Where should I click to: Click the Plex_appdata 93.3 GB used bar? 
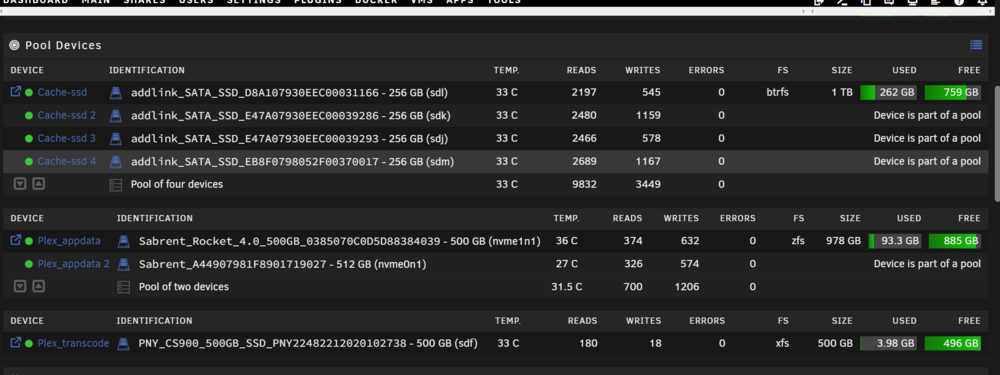pyautogui.click(x=895, y=241)
